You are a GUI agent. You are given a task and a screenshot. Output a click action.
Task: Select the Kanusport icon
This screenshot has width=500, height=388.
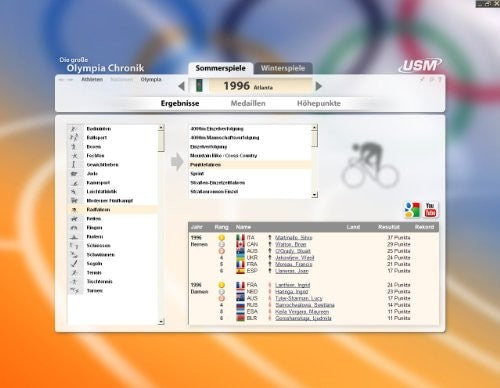tap(74, 183)
